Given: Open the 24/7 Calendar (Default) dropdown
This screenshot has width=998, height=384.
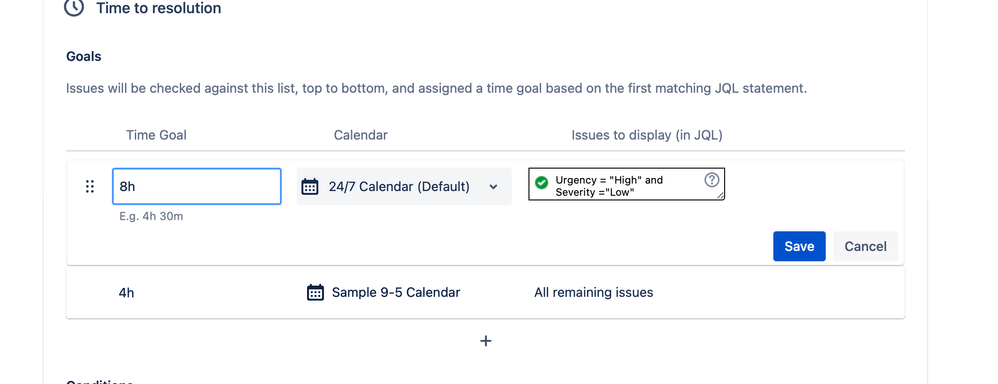Looking at the screenshot, I should [x=404, y=187].
